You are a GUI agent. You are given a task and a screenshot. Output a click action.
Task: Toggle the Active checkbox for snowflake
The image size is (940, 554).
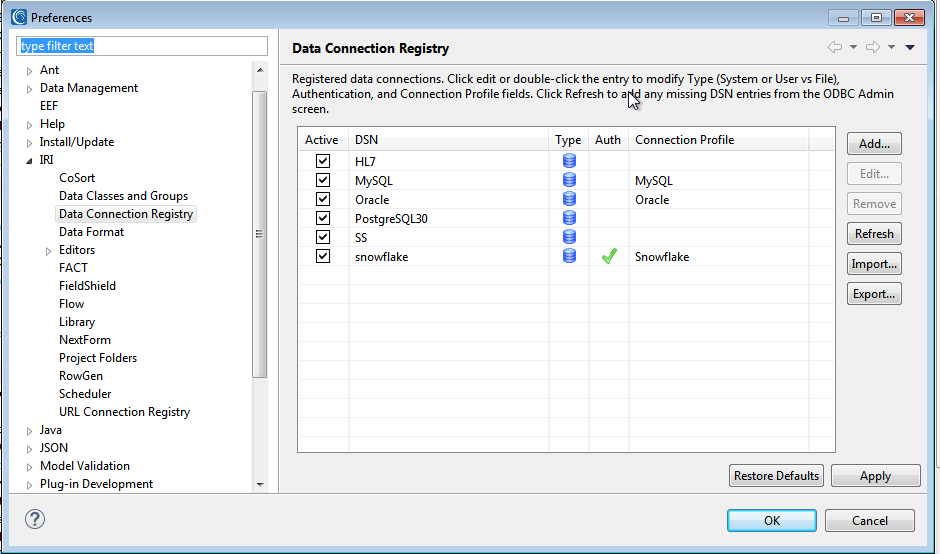323,256
